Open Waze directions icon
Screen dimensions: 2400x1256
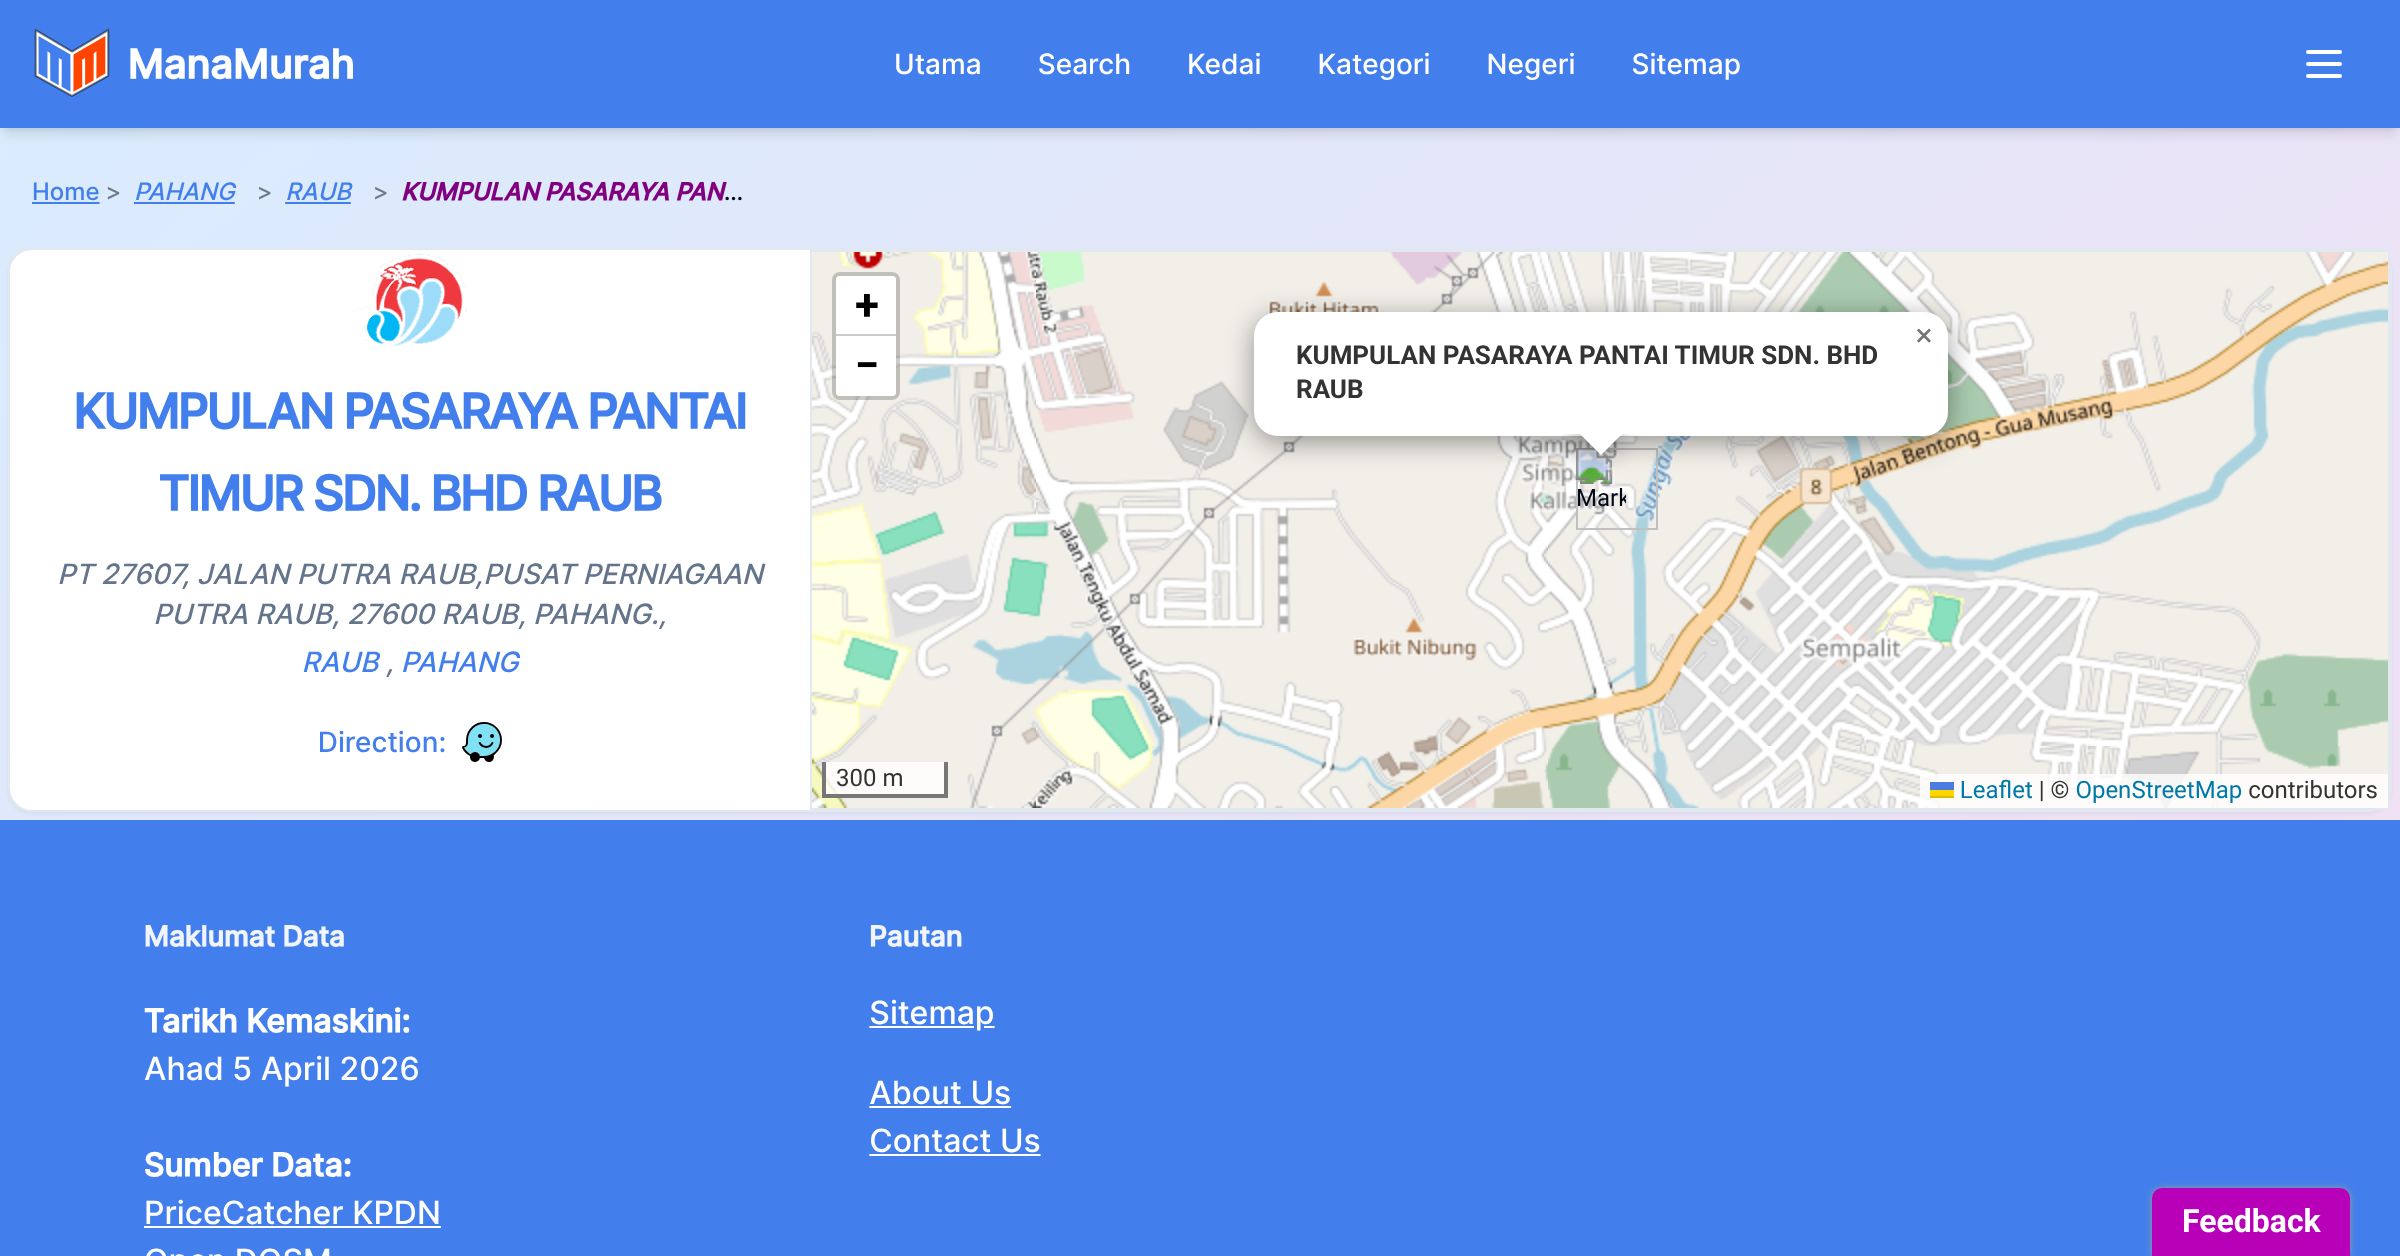point(482,742)
